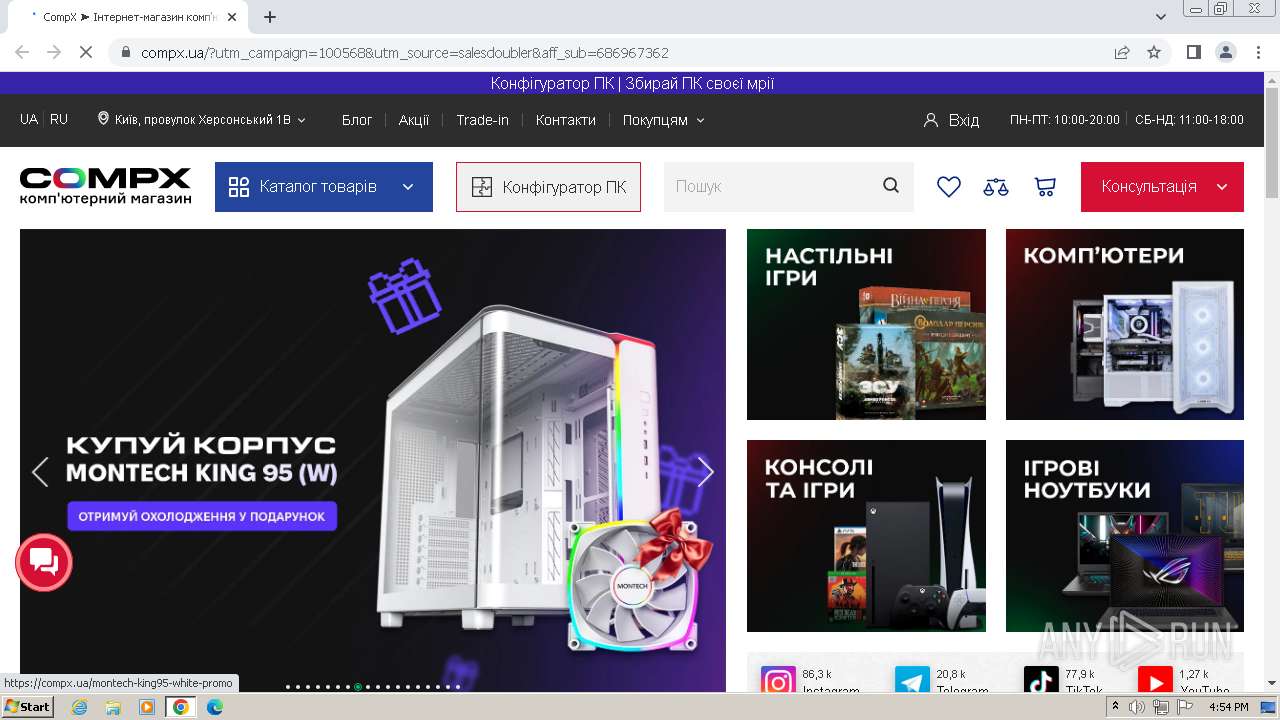The height and width of the screenshot is (720, 1280).
Task: Open the Instagram social icon
Action: pyautogui.click(x=778, y=682)
